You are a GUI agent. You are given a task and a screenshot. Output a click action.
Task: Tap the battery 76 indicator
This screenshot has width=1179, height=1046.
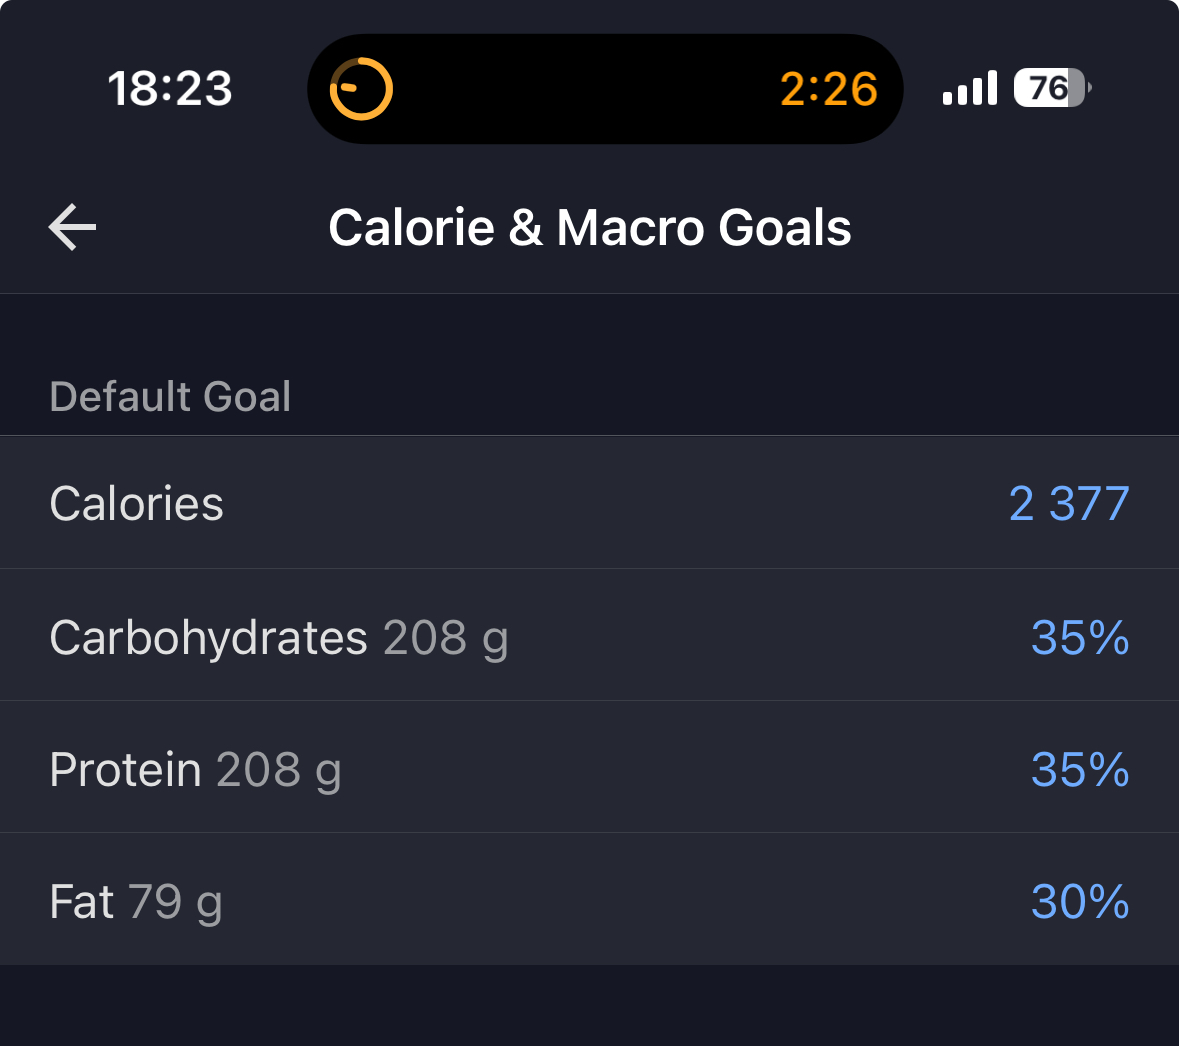pyautogui.click(x=1052, y=88)
